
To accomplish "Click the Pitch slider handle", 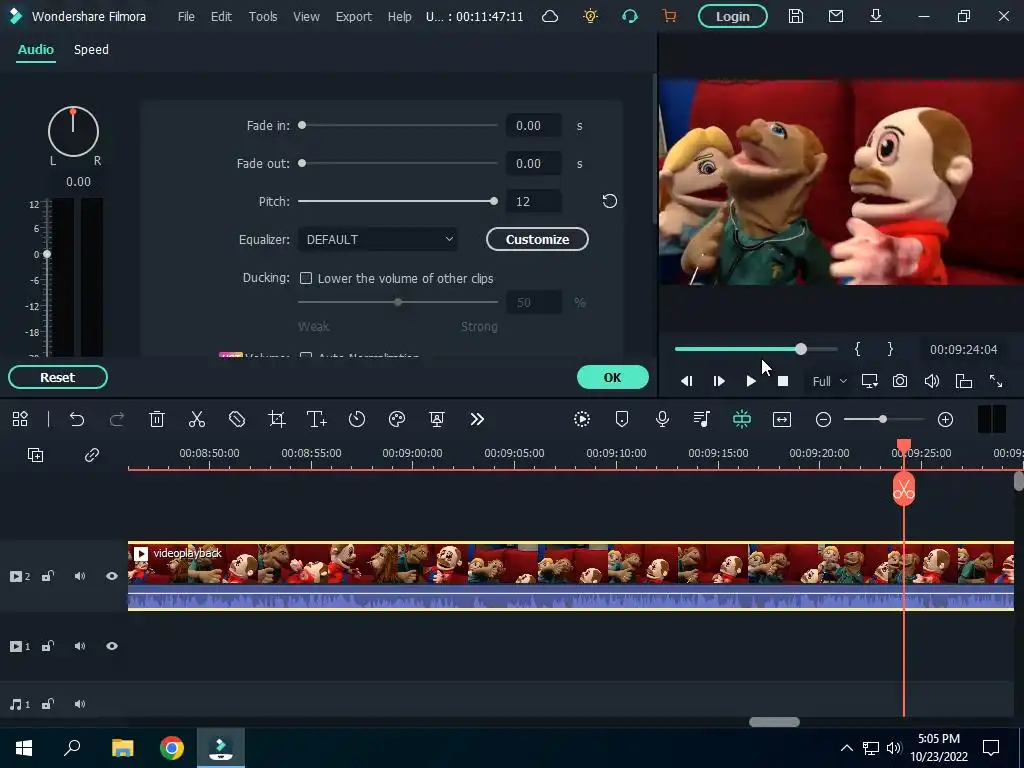I will [494, 201].
